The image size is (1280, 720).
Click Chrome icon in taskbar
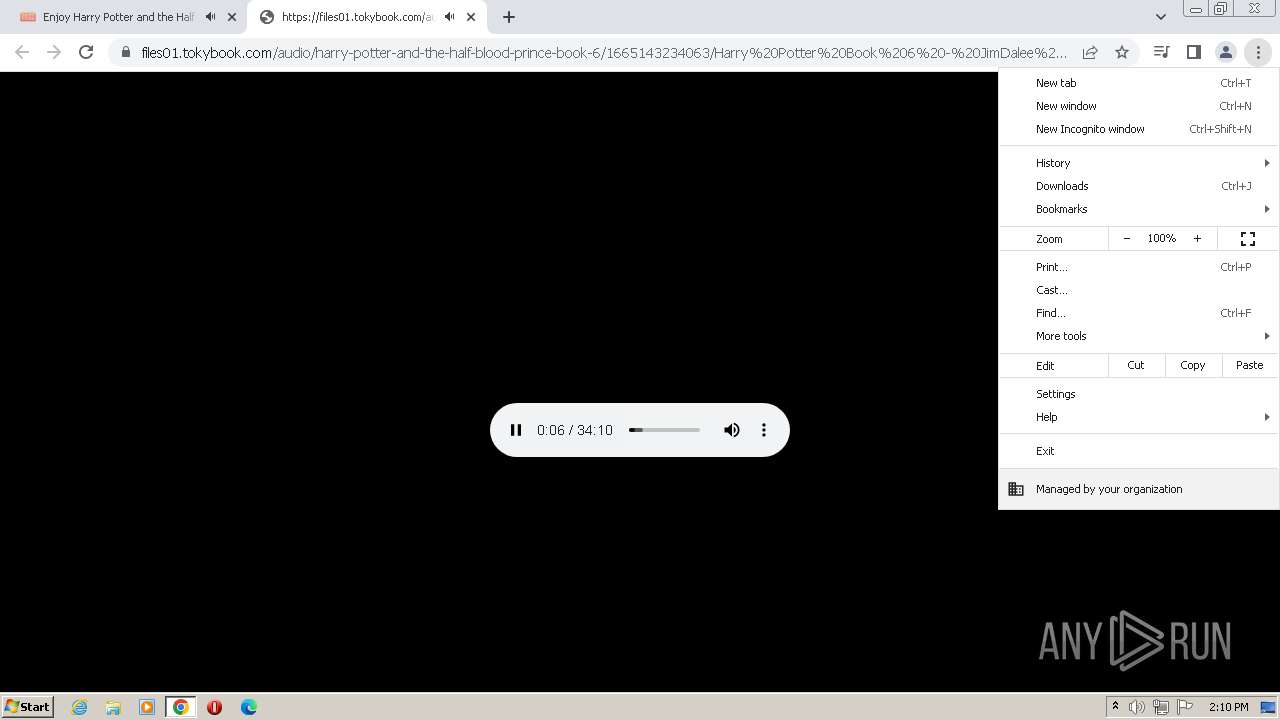(x=181, y=707)
